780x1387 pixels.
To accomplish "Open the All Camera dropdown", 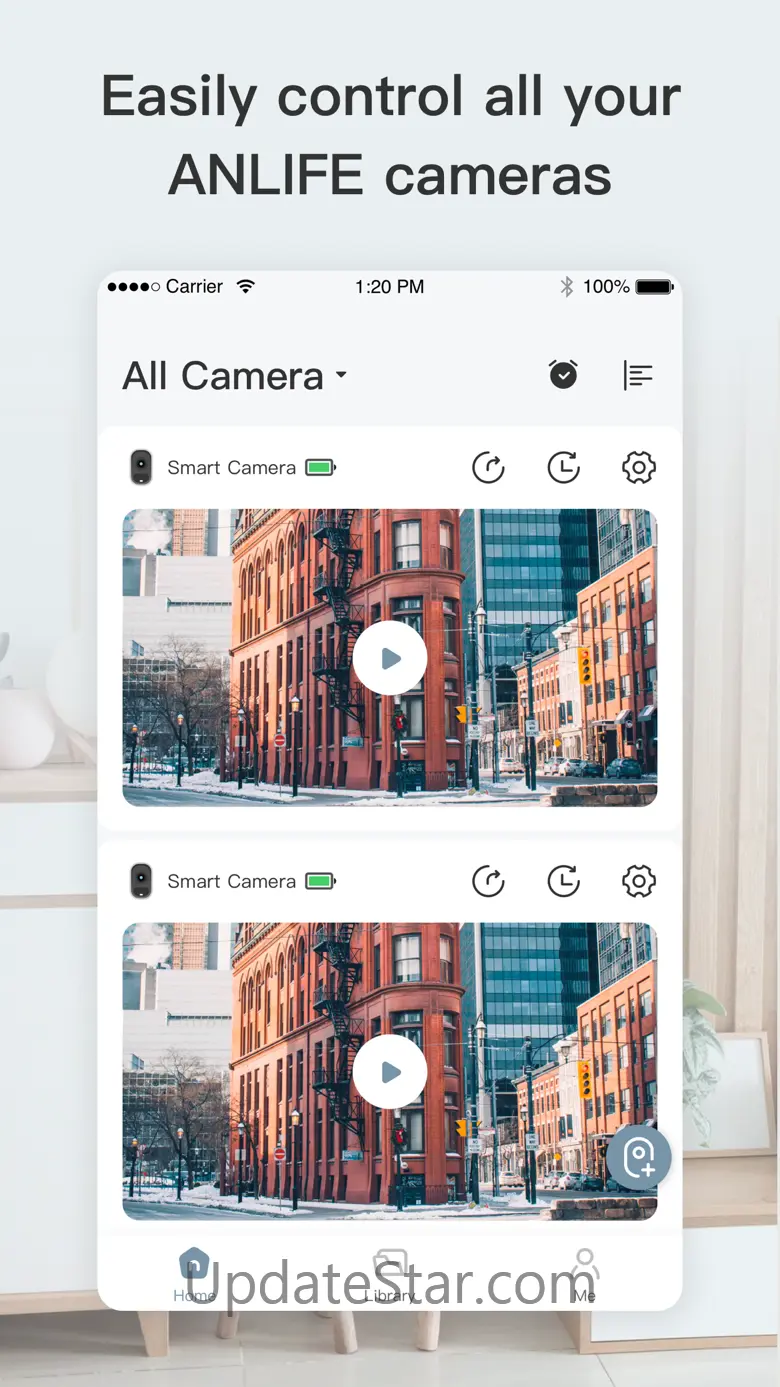I will coord(234,376).
